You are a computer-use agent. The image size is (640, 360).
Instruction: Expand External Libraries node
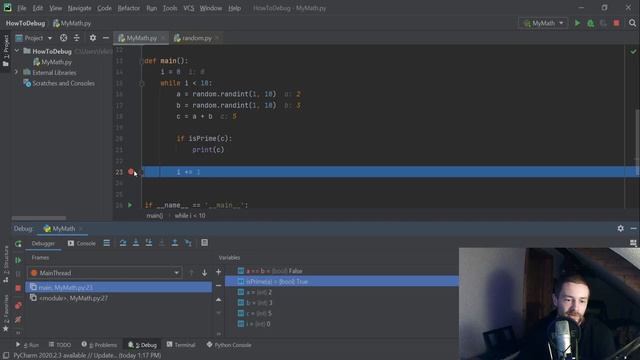click(17, 72)
